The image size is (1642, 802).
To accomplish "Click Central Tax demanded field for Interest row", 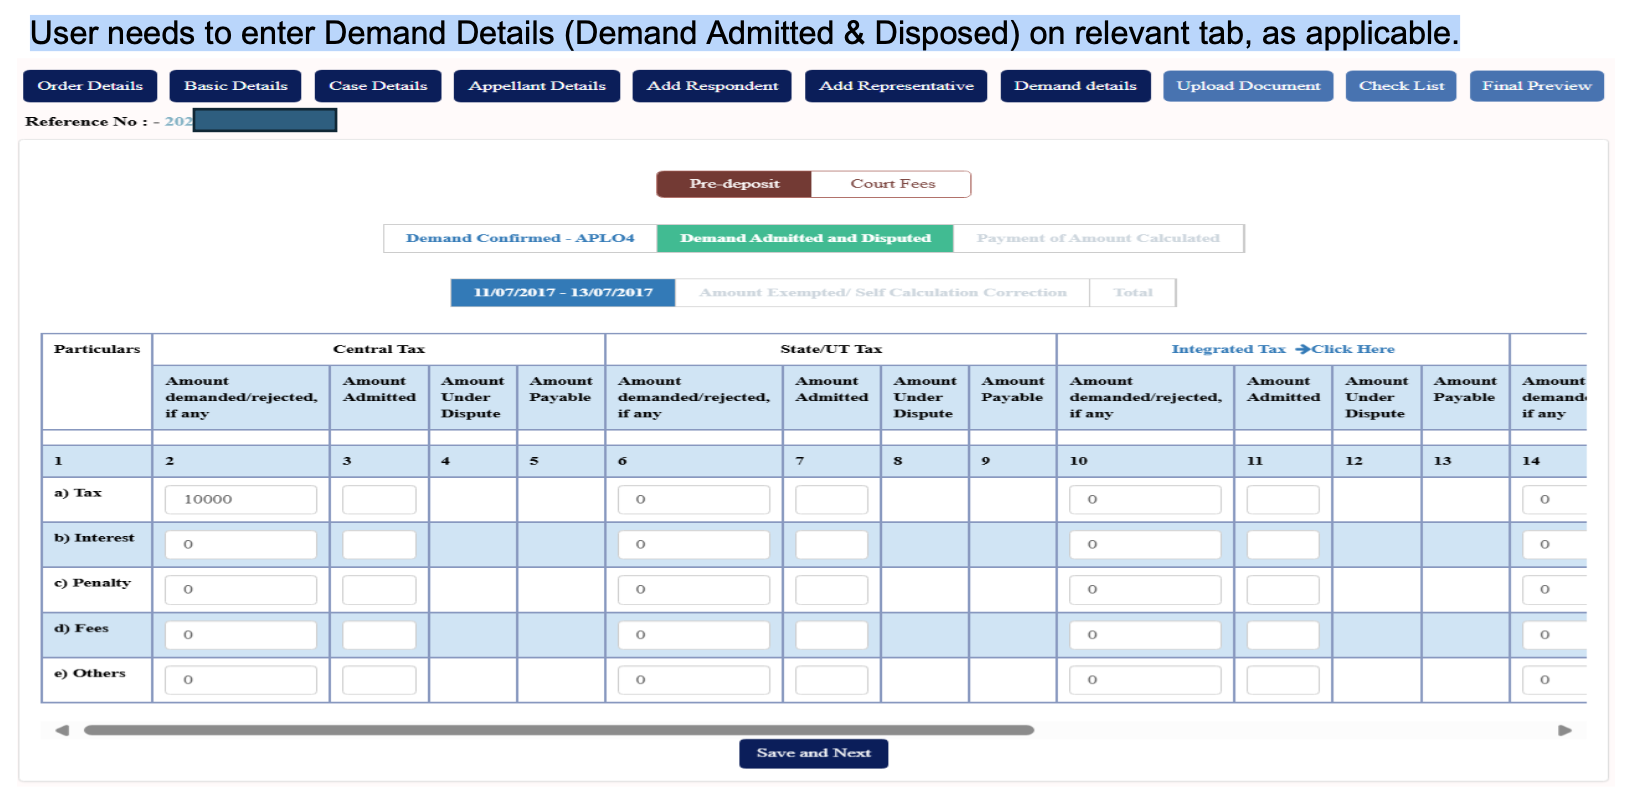I will tap(241, 544).
